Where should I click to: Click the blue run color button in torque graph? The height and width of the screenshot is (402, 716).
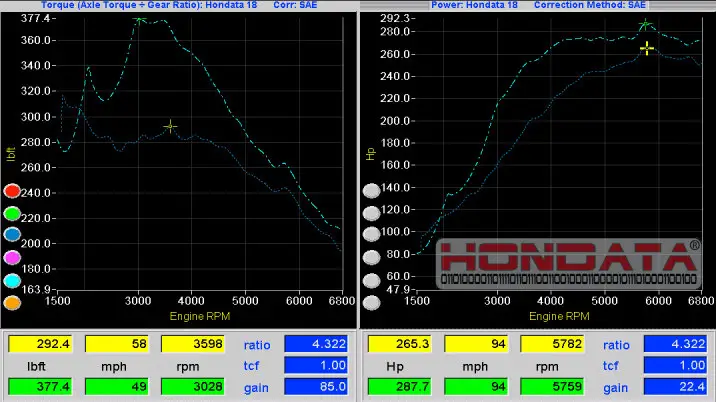[12, 235]
